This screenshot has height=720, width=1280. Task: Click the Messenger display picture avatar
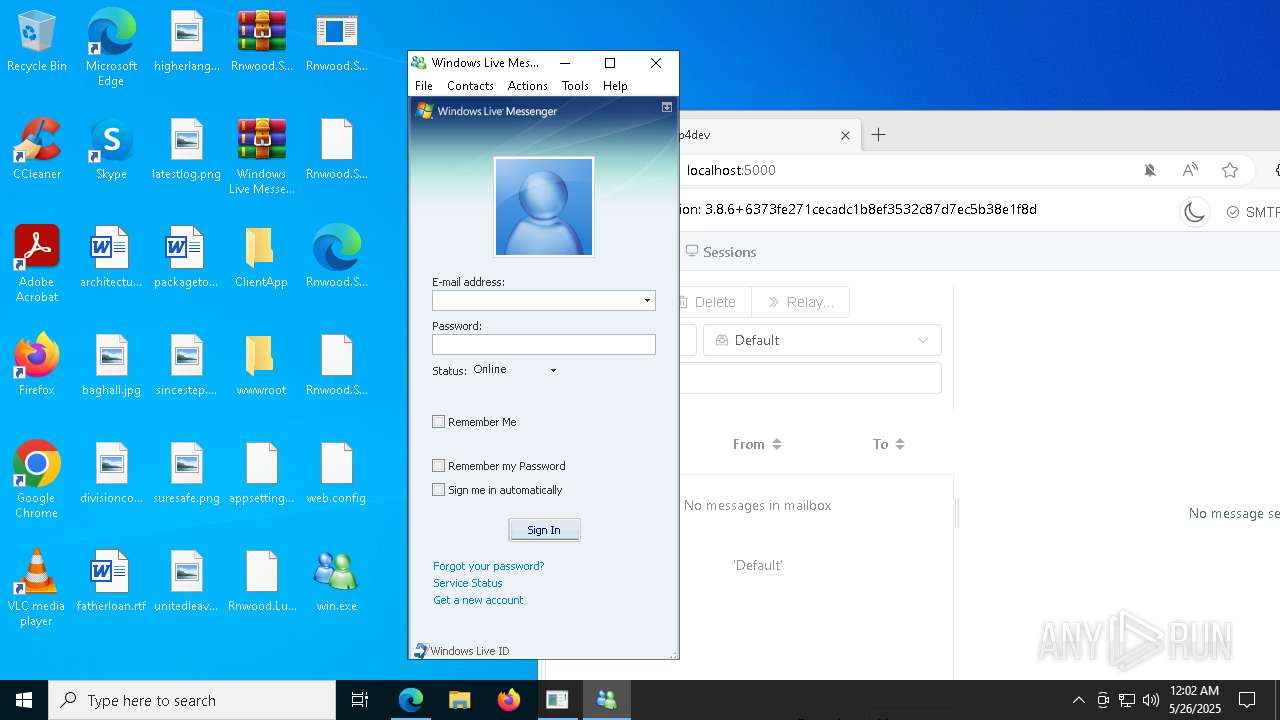tap(544, 207)
